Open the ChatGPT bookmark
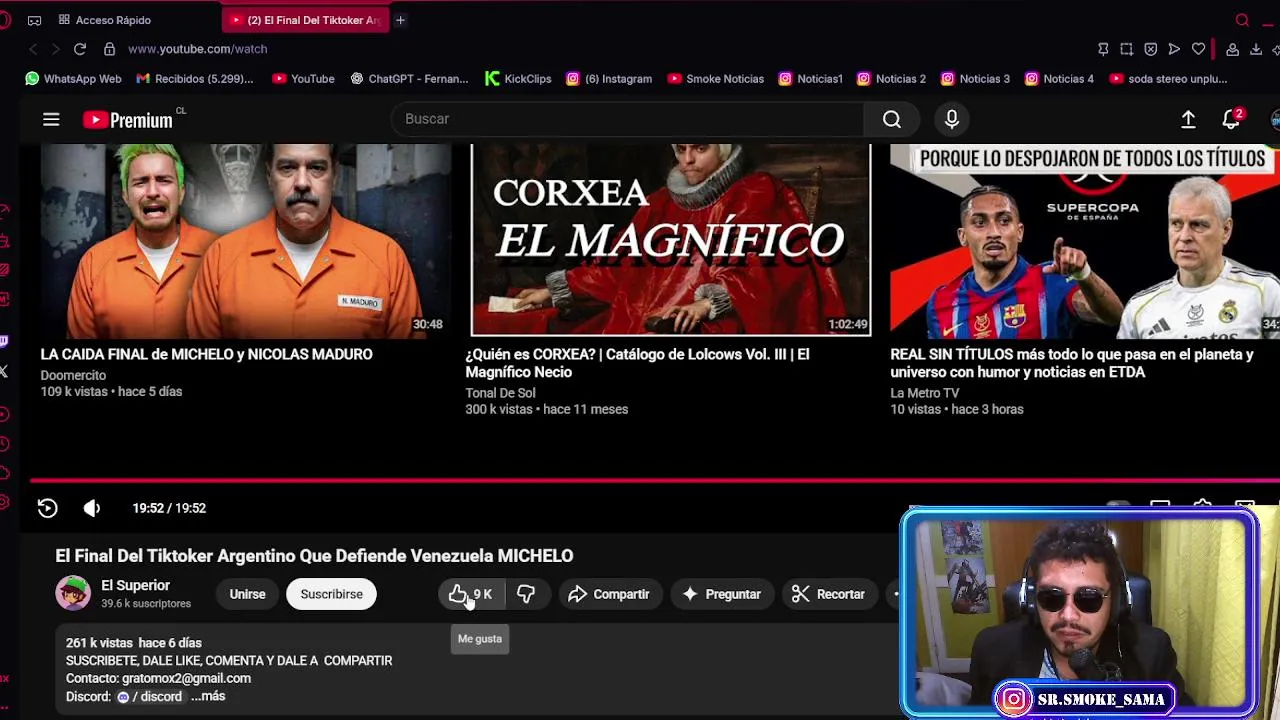The width and height of the screenshot is (1280, 720). (x=409, y=78)
